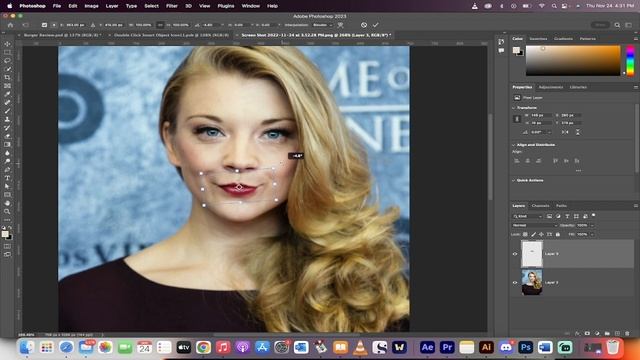
Task: Click the foreground color swatch in Color panel
Action: [x=516, y=50]
